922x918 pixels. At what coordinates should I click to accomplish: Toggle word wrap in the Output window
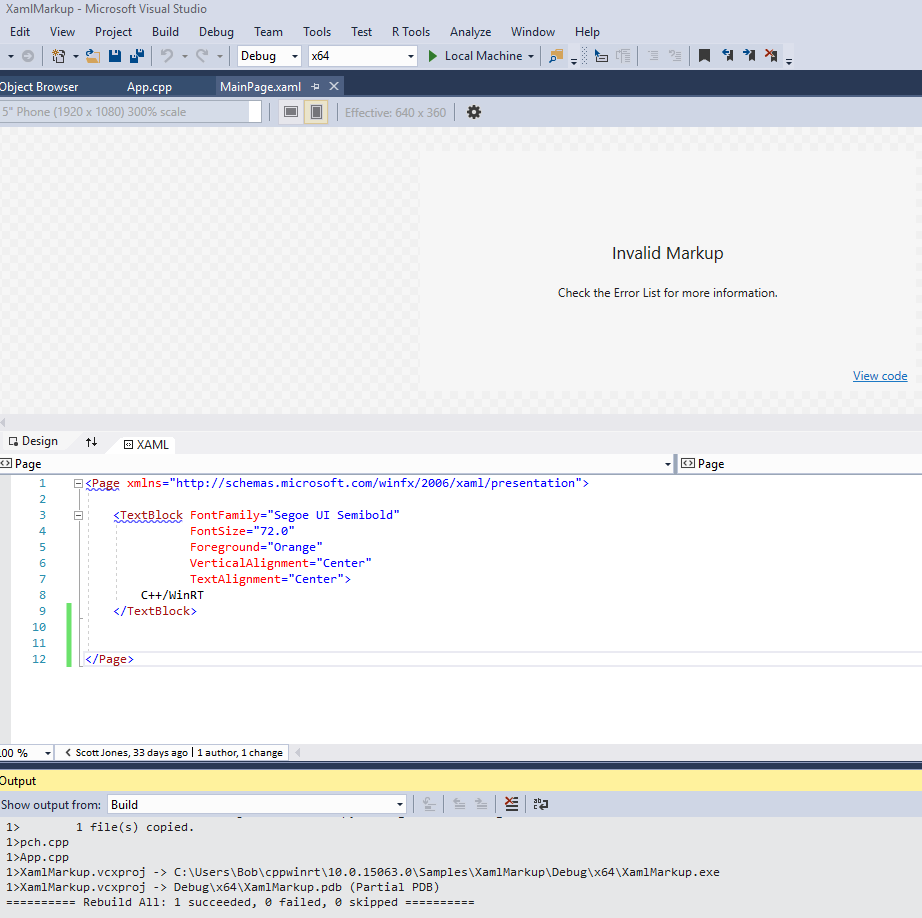[540, 804]
